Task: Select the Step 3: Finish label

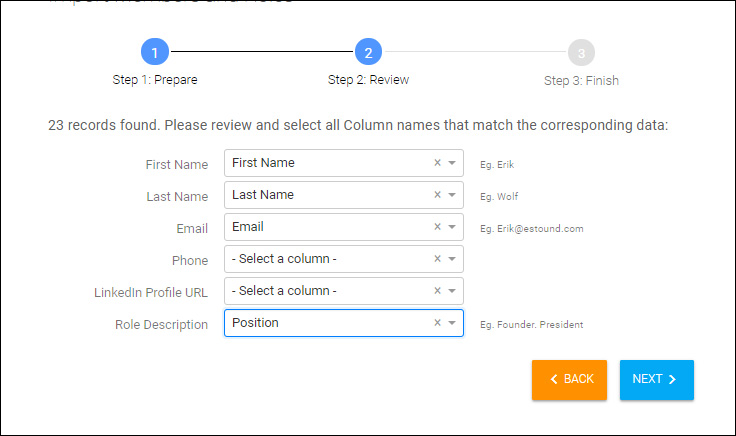Action: [x=582, y=81]
